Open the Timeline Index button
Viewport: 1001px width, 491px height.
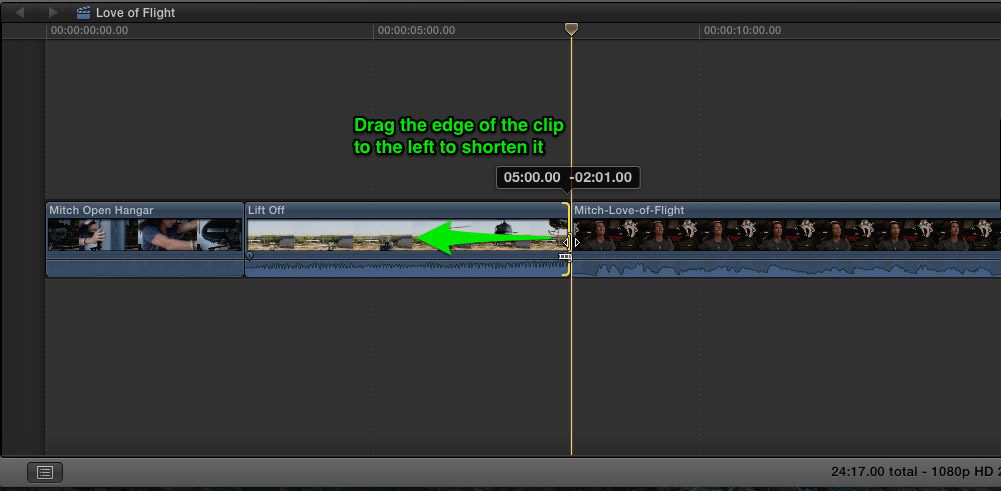[x=45, y=472]
